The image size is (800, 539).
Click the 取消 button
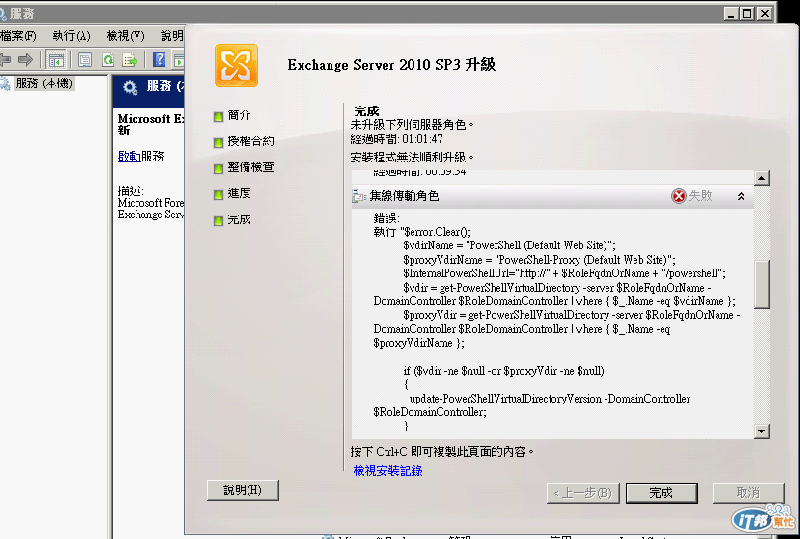(748, 493)
